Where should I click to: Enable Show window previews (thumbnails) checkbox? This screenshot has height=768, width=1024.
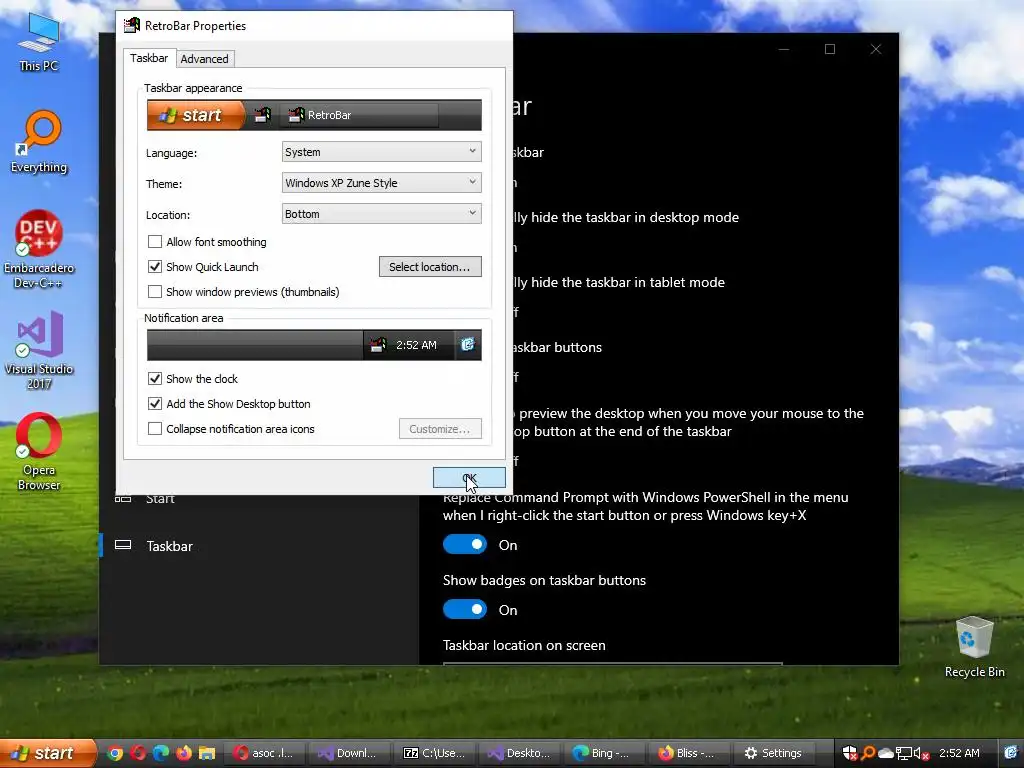coord(155,291)
